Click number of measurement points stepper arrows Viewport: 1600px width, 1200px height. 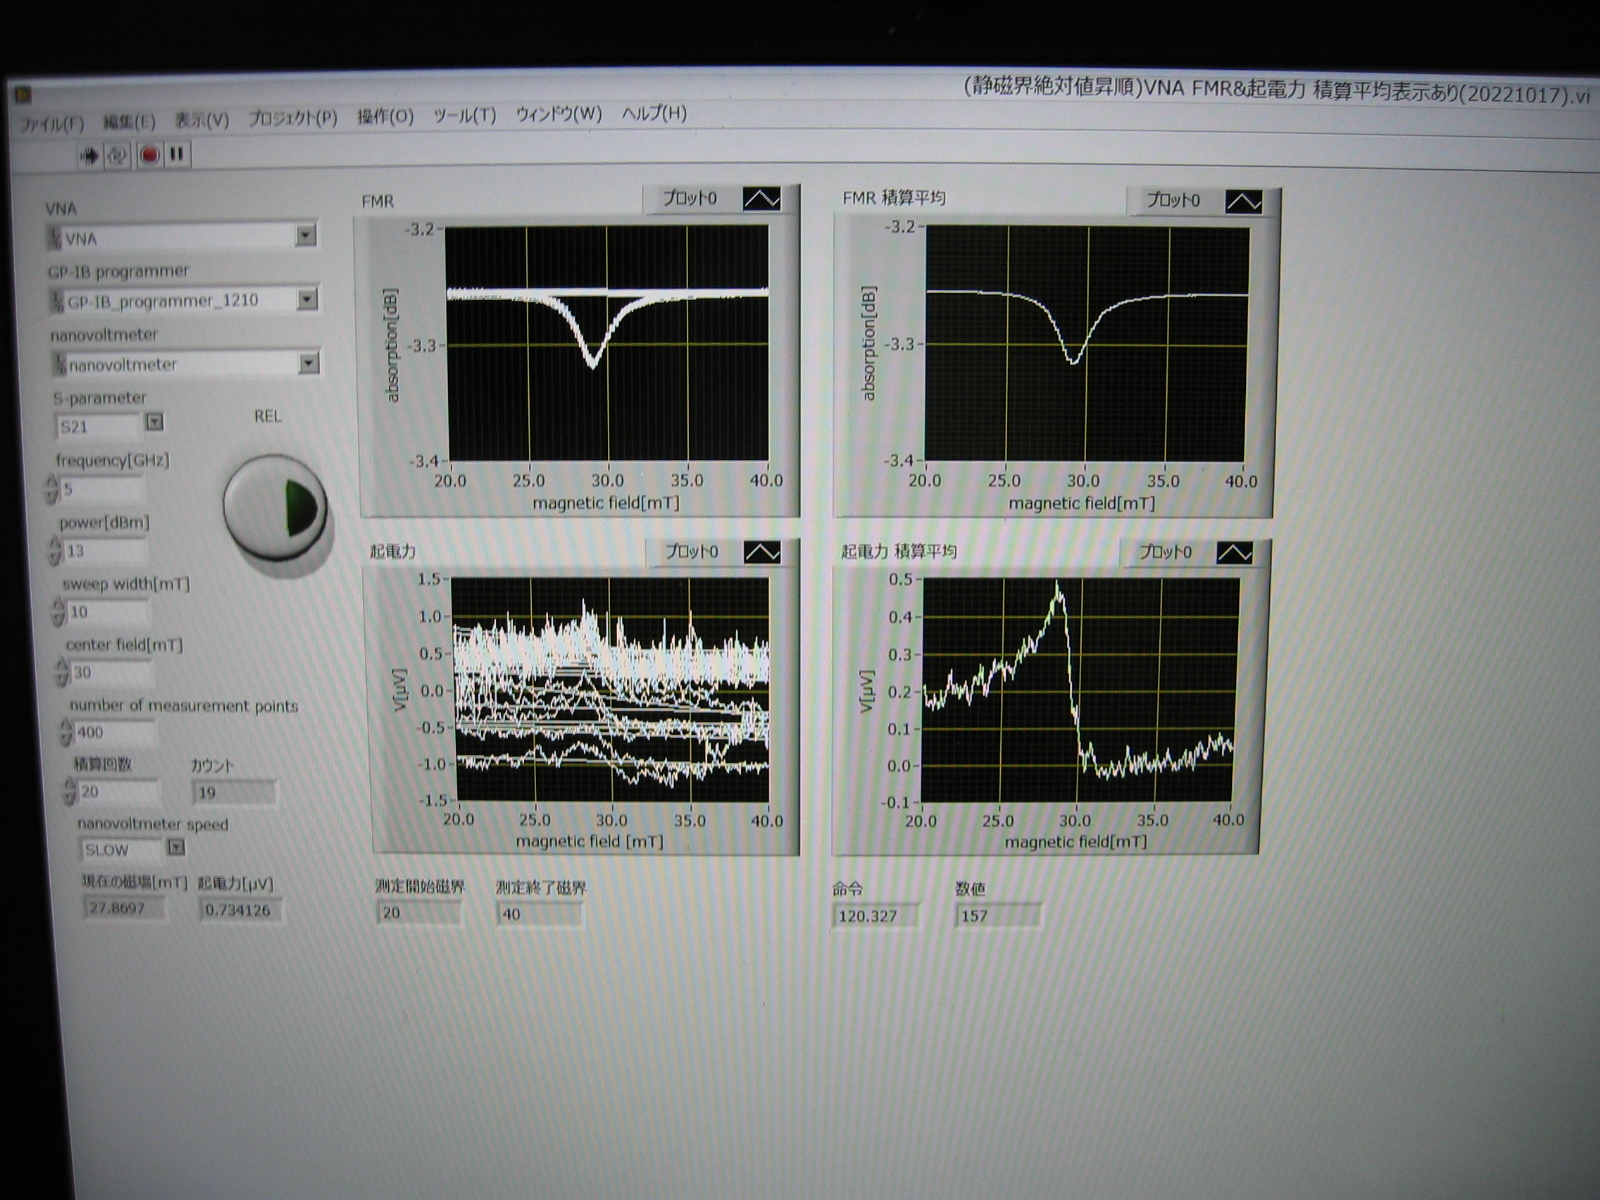(x=66, y=732)
